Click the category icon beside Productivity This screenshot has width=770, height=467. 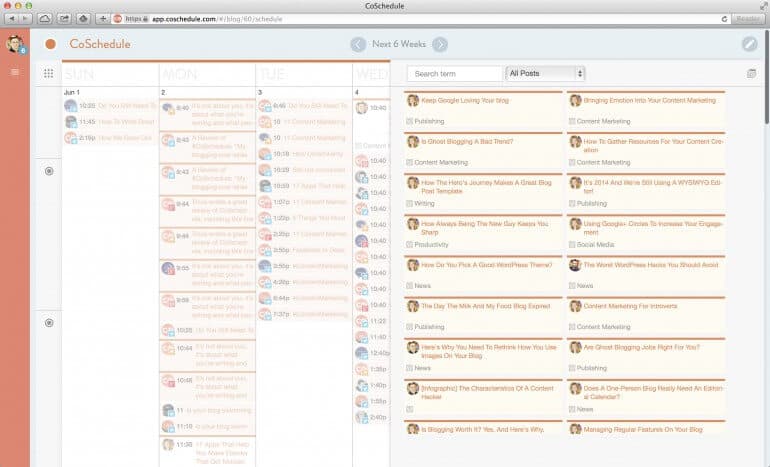click(x=410, y=245)
